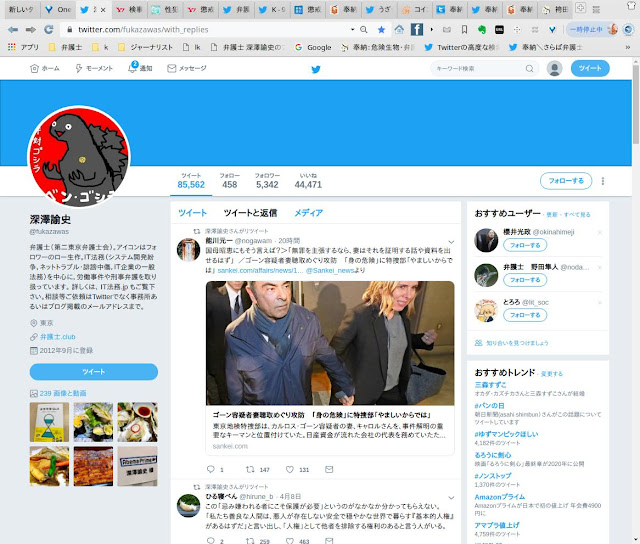The image size is (640, 544).
Task: Open the Google bookmark
Action: point(313,47)
